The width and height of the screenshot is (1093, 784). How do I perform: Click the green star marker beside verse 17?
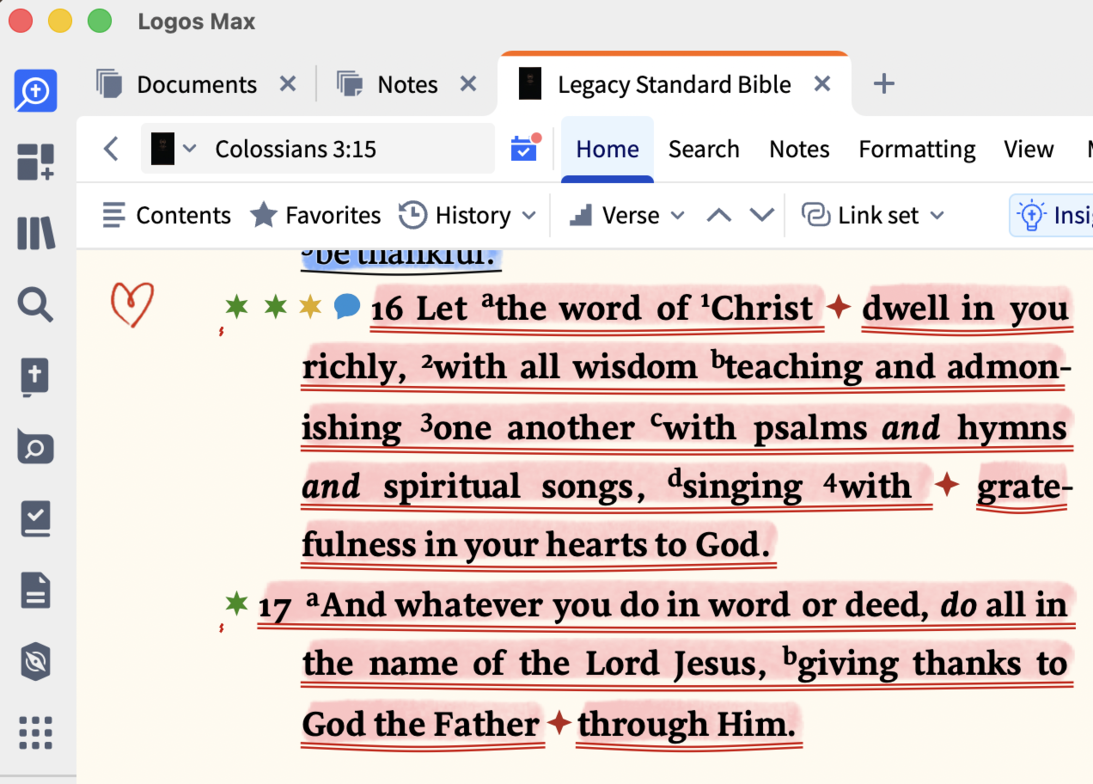point(236,603)
